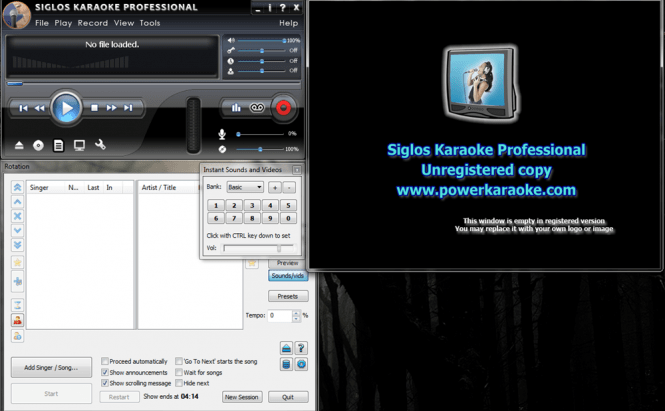Click instant sound button 1
Image resolution: width=665 pixels, height=411 pixels.
coord(216,205)
